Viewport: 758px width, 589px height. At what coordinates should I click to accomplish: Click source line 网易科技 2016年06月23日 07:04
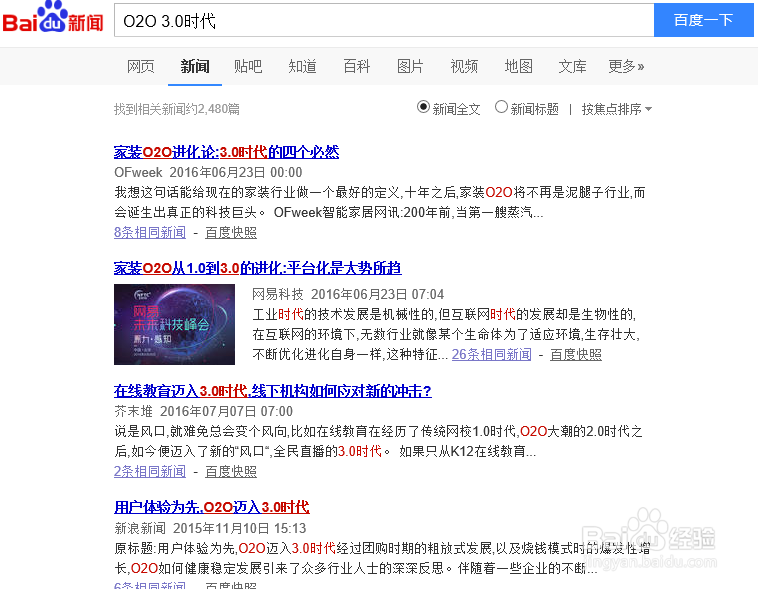348,294
